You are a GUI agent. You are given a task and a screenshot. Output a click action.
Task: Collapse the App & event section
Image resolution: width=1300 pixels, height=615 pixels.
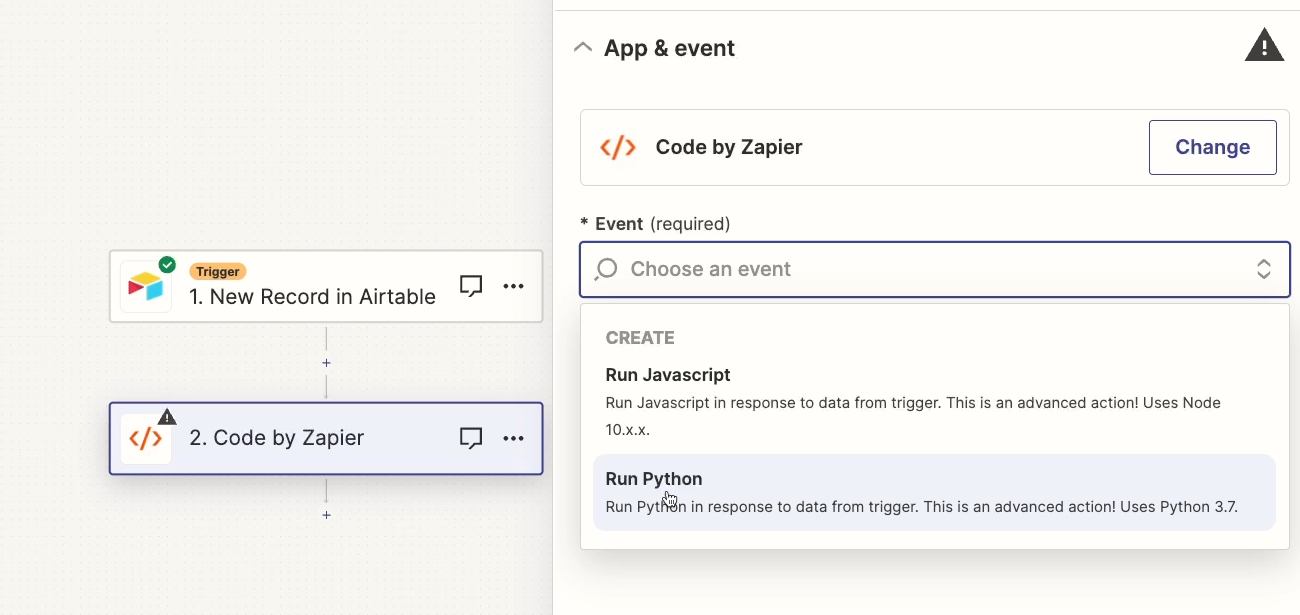582,48
